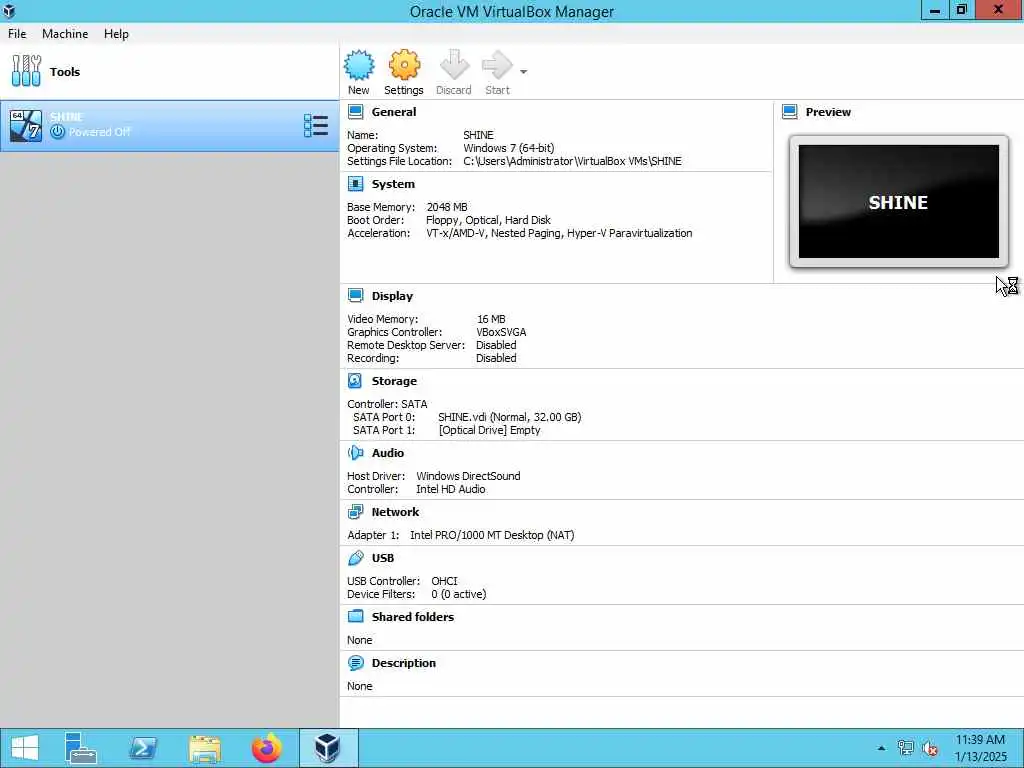Click the VBoxSVGA graphics controller value
Screen dimensions: 1024x768
point(501,332)
